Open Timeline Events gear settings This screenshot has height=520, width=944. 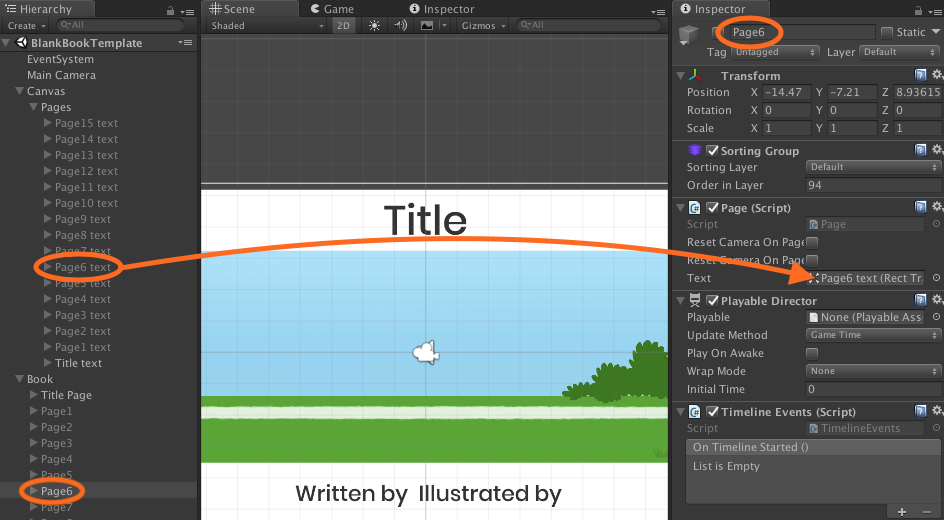937,411
